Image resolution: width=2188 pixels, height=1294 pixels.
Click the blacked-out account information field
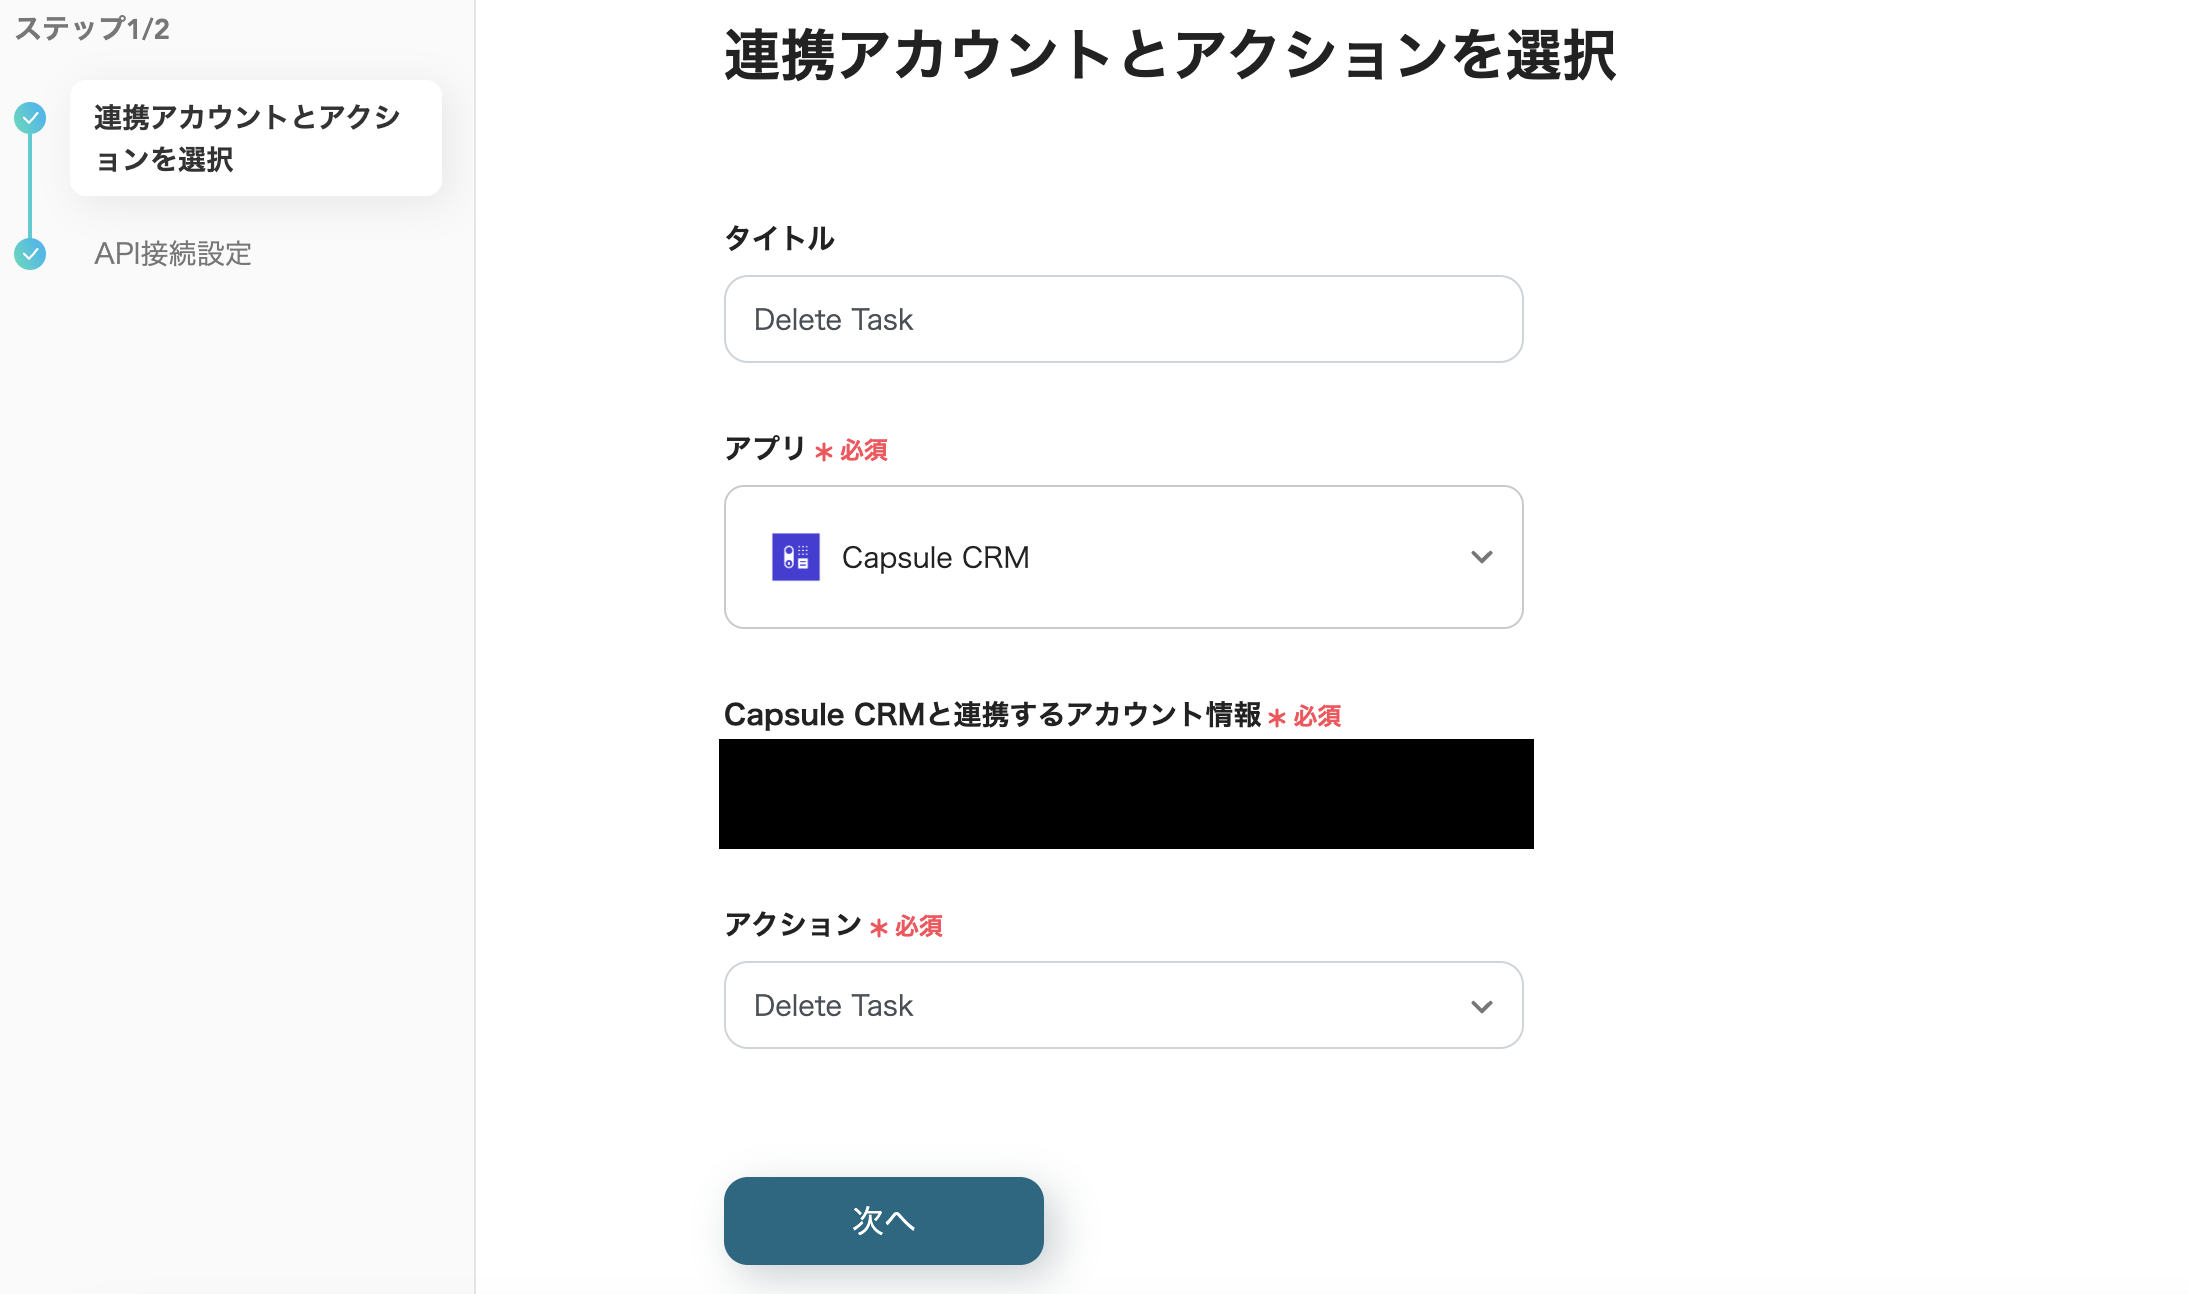coord(1126,794)
